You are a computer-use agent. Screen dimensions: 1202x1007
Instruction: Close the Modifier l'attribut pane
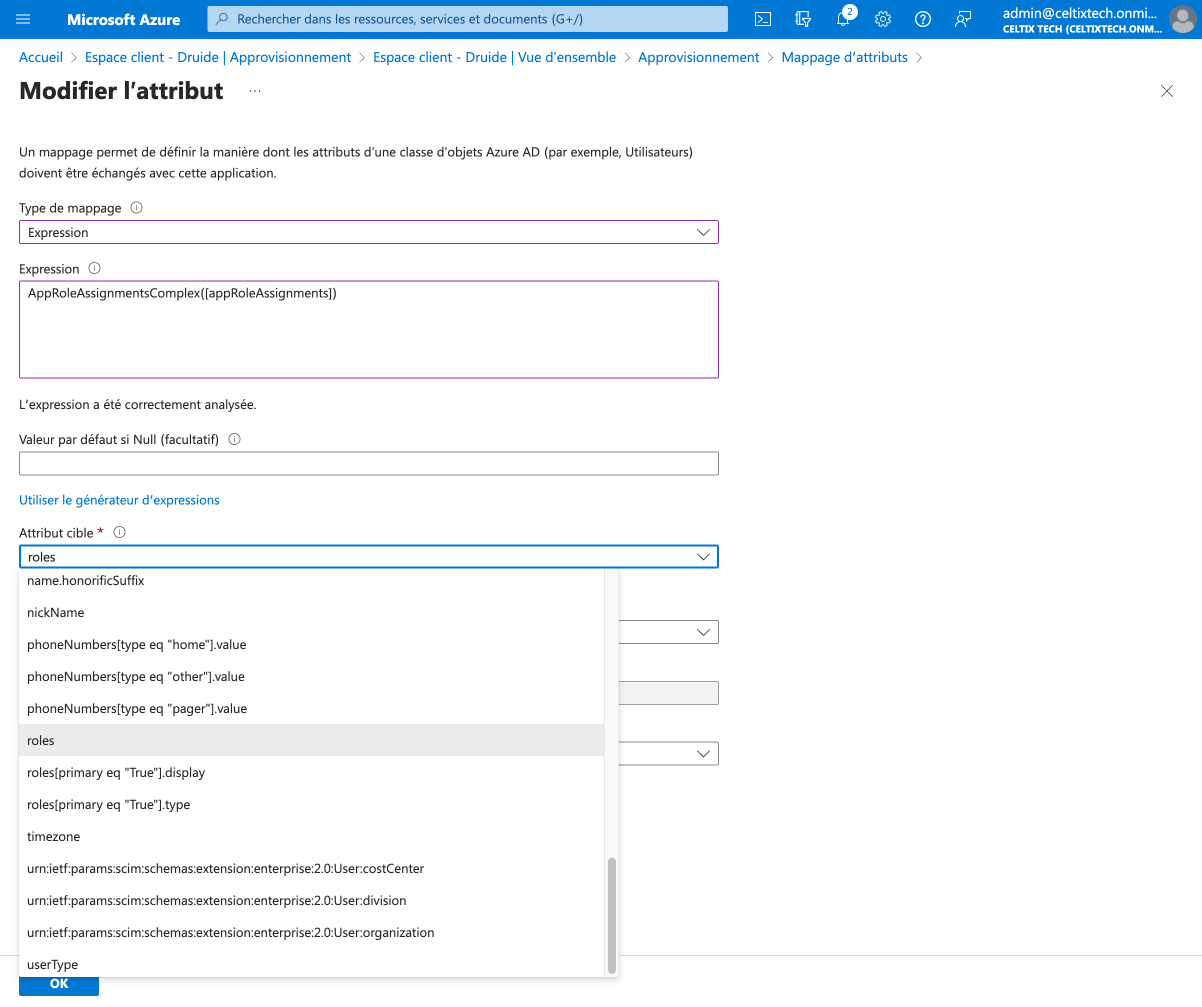pos(1166,91)
